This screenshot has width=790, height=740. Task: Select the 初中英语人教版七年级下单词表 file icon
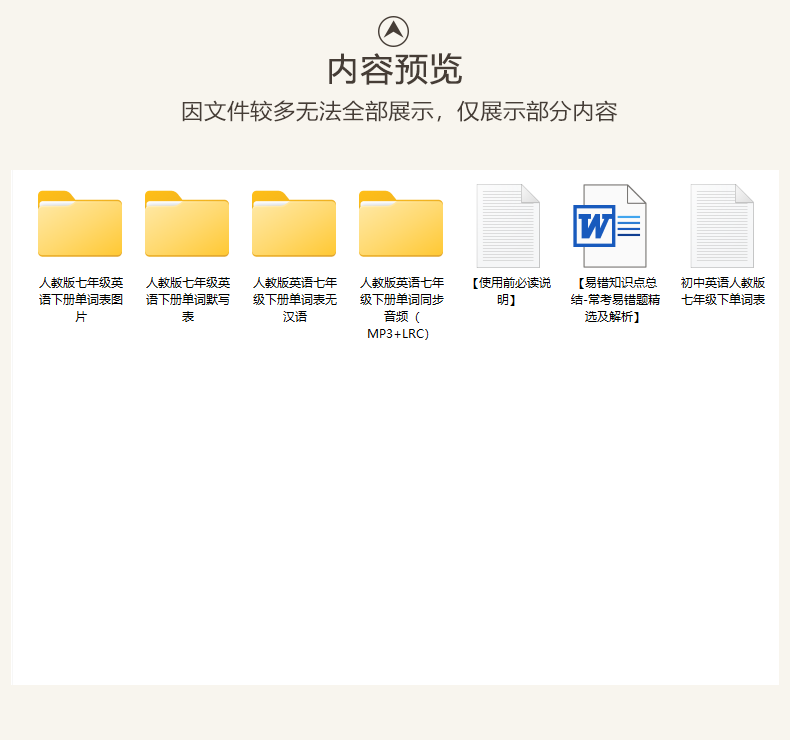(722, 226)
